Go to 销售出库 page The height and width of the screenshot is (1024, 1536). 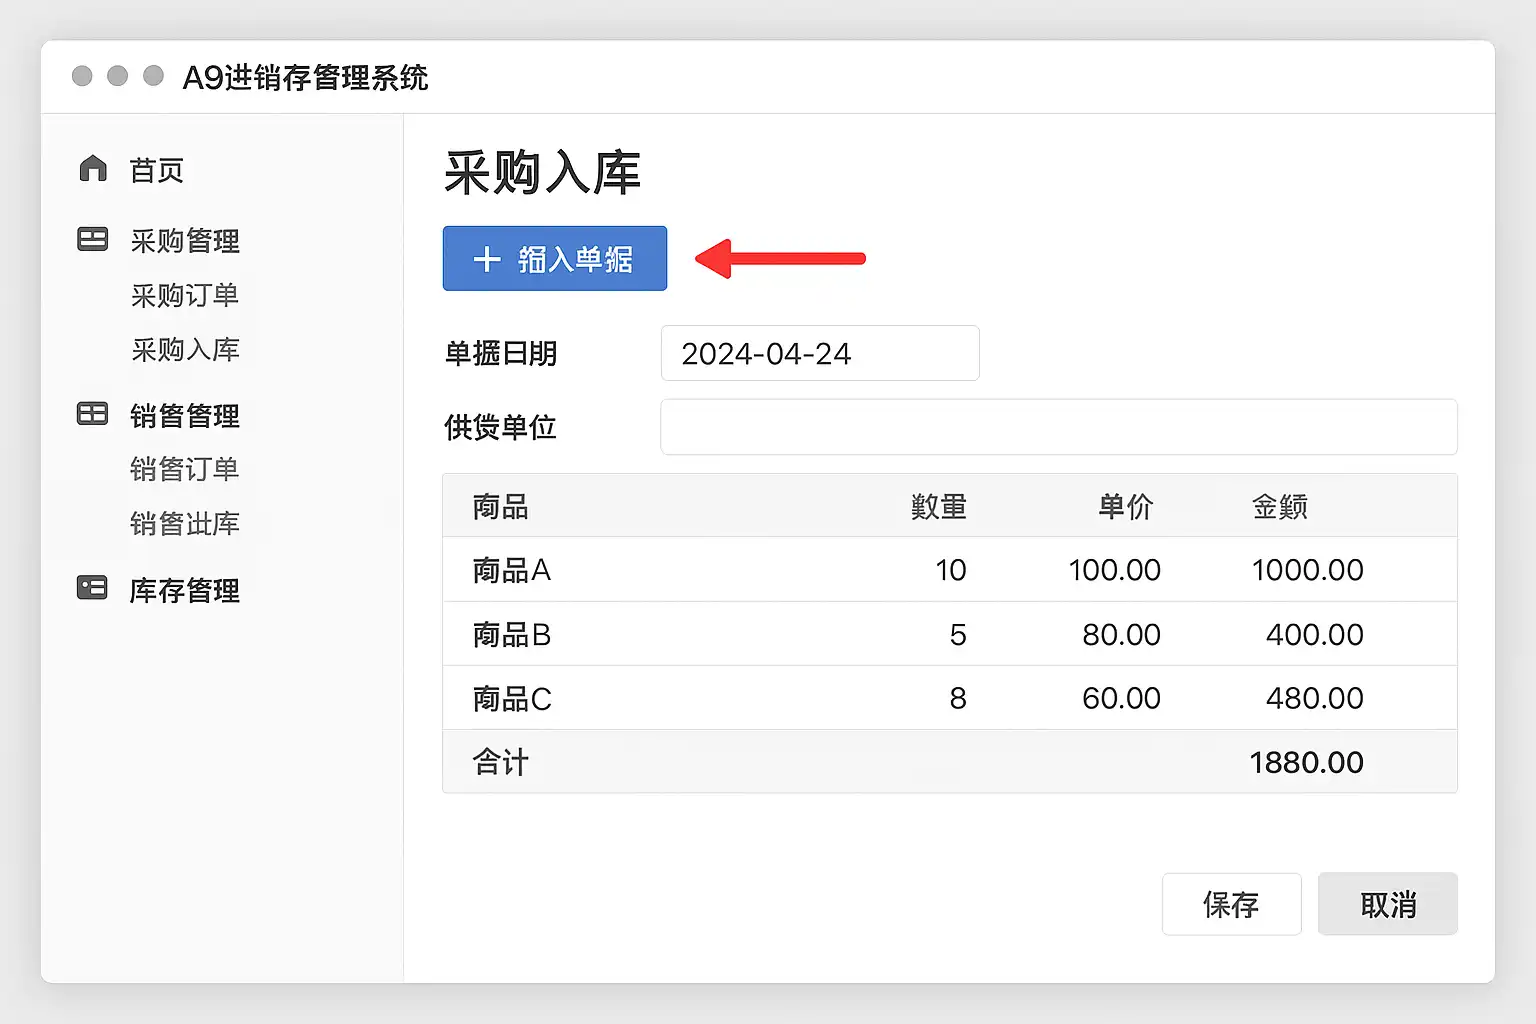tap(185, 523)
